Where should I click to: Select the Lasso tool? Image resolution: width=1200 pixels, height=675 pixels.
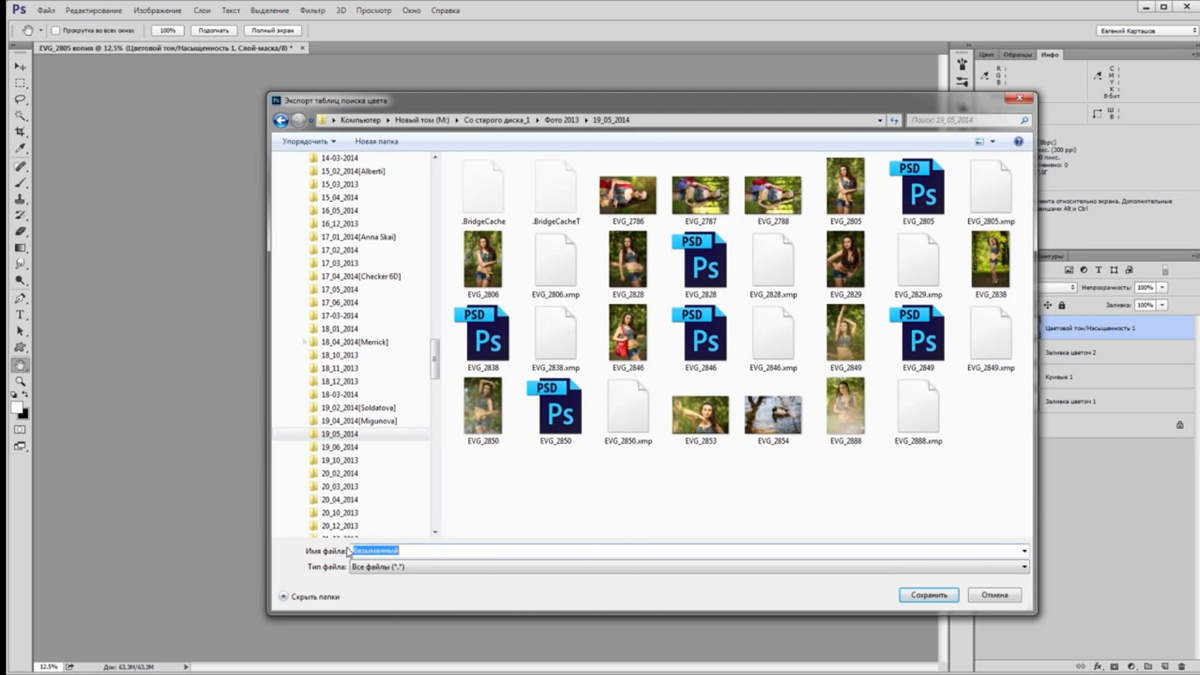coord(20,99)
